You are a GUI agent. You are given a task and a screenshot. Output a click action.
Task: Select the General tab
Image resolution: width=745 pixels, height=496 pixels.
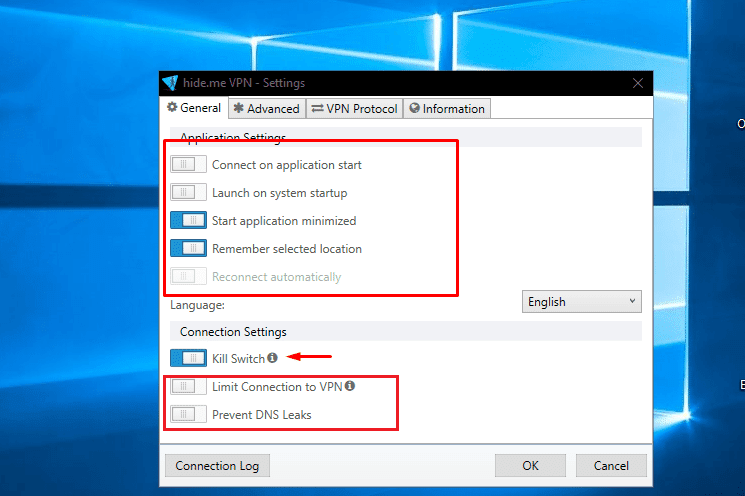(x=194, y=108)
